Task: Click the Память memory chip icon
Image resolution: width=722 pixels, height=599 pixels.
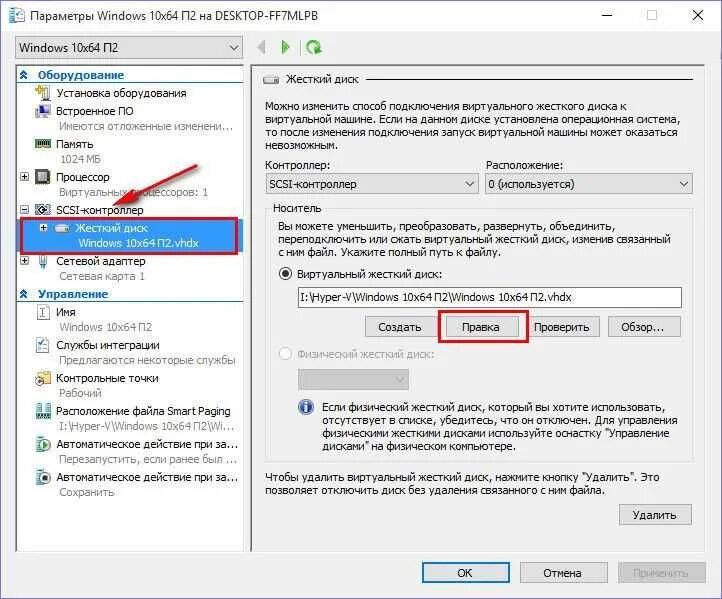Action: (x=43, y=144)
